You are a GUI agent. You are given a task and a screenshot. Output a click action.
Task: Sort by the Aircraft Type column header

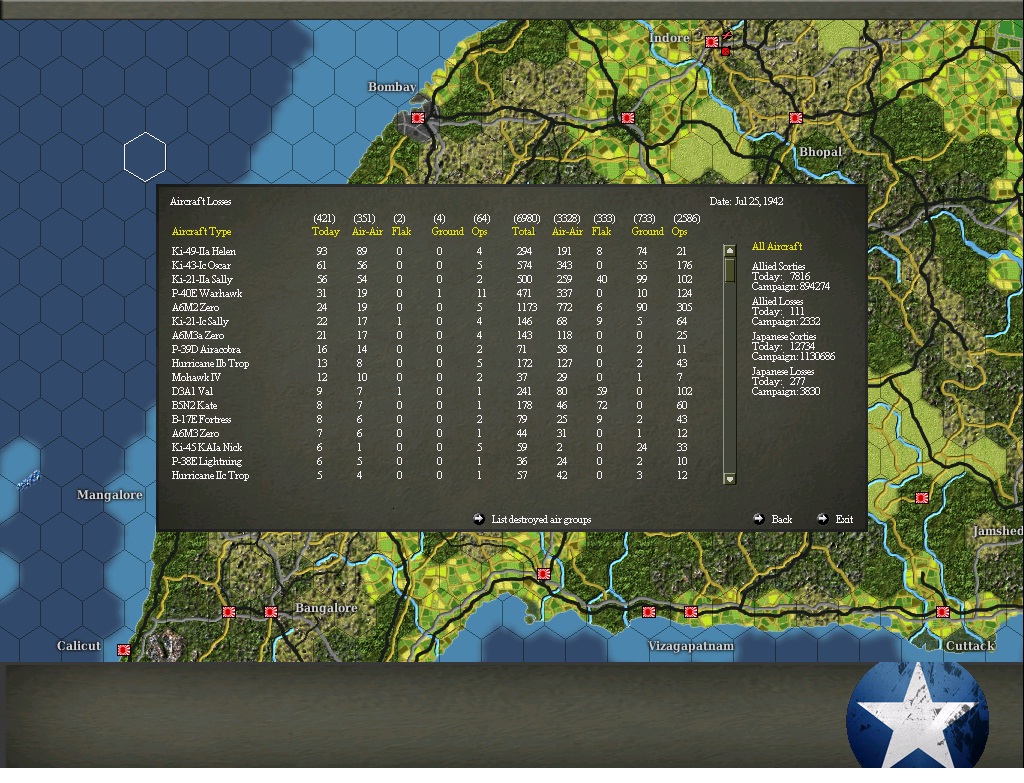[201, 231]
